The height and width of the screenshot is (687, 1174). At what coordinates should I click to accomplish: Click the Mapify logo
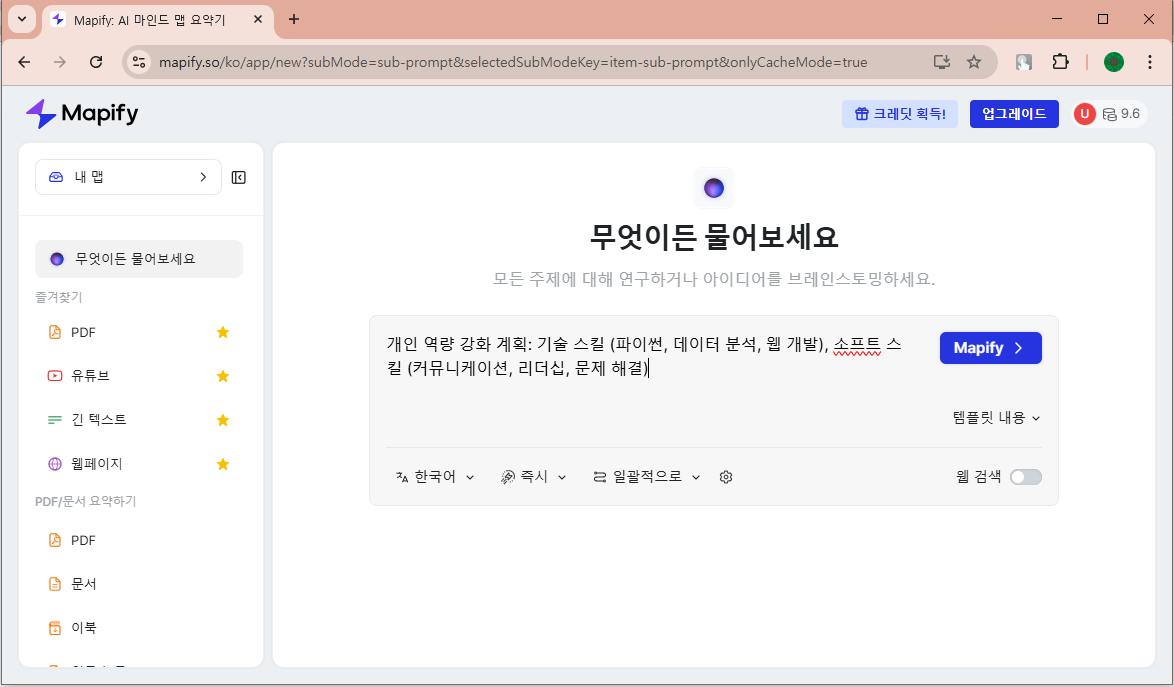[82, 114]
